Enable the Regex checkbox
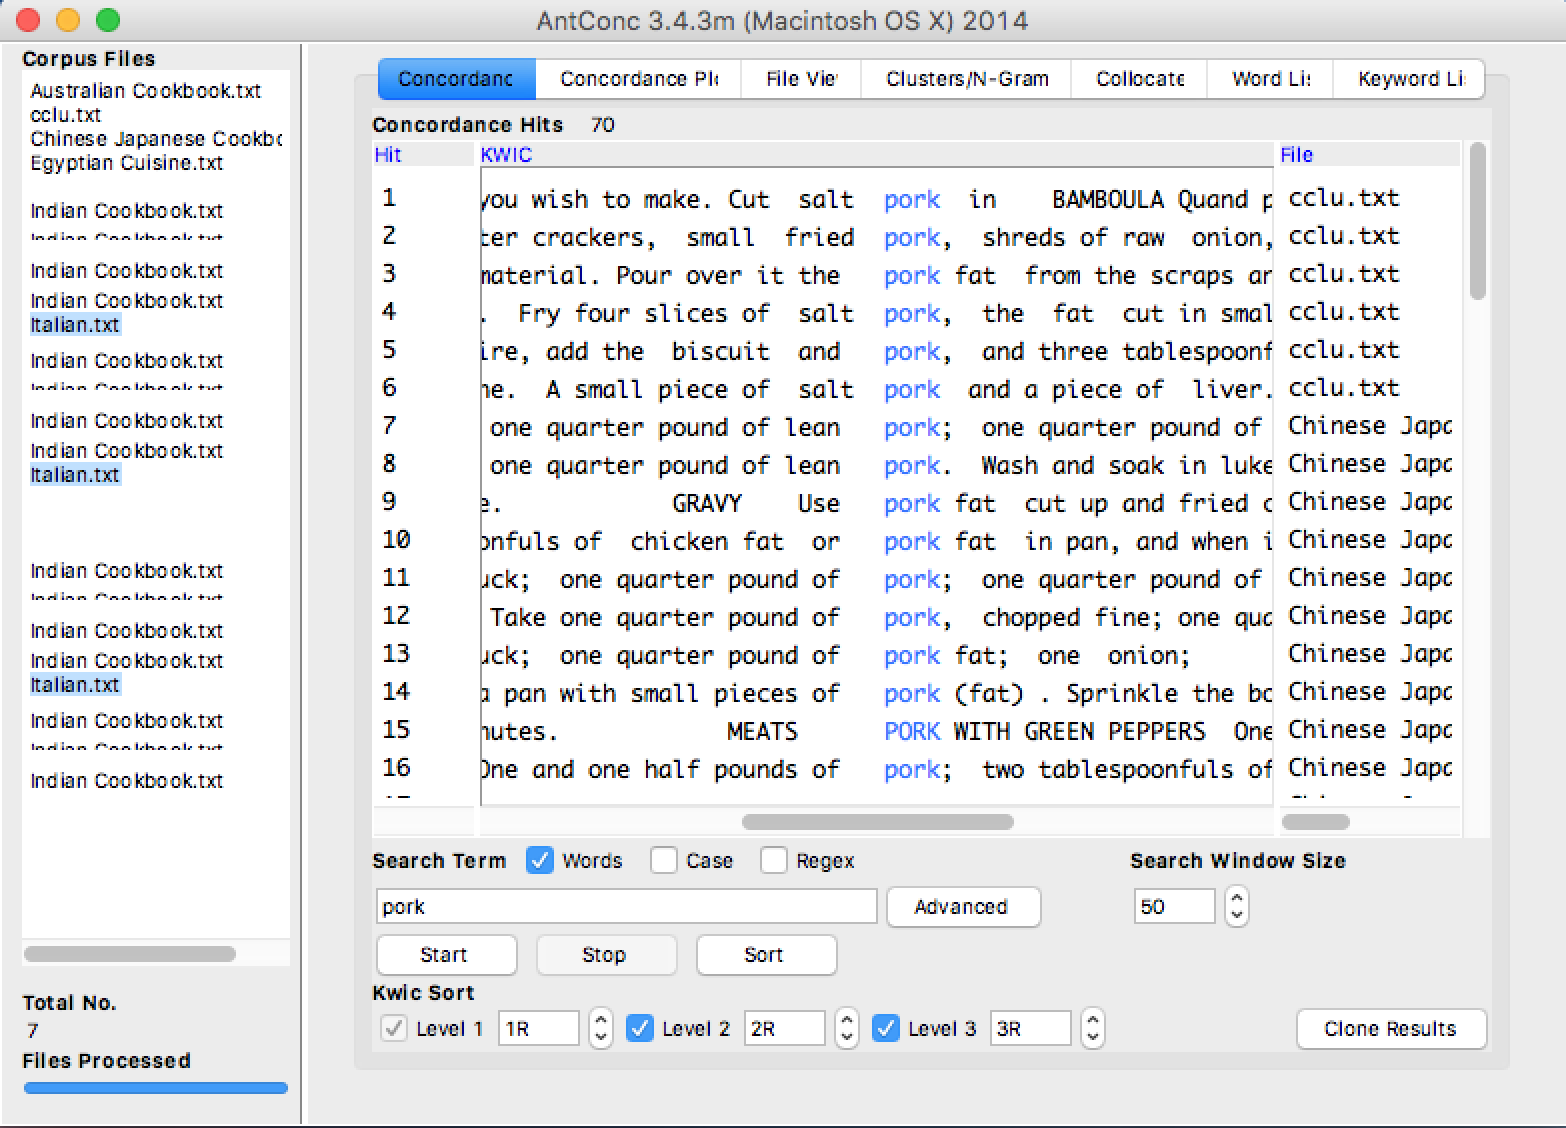Viewport: 1566px width, 1128px height. [x=774, y=860]
